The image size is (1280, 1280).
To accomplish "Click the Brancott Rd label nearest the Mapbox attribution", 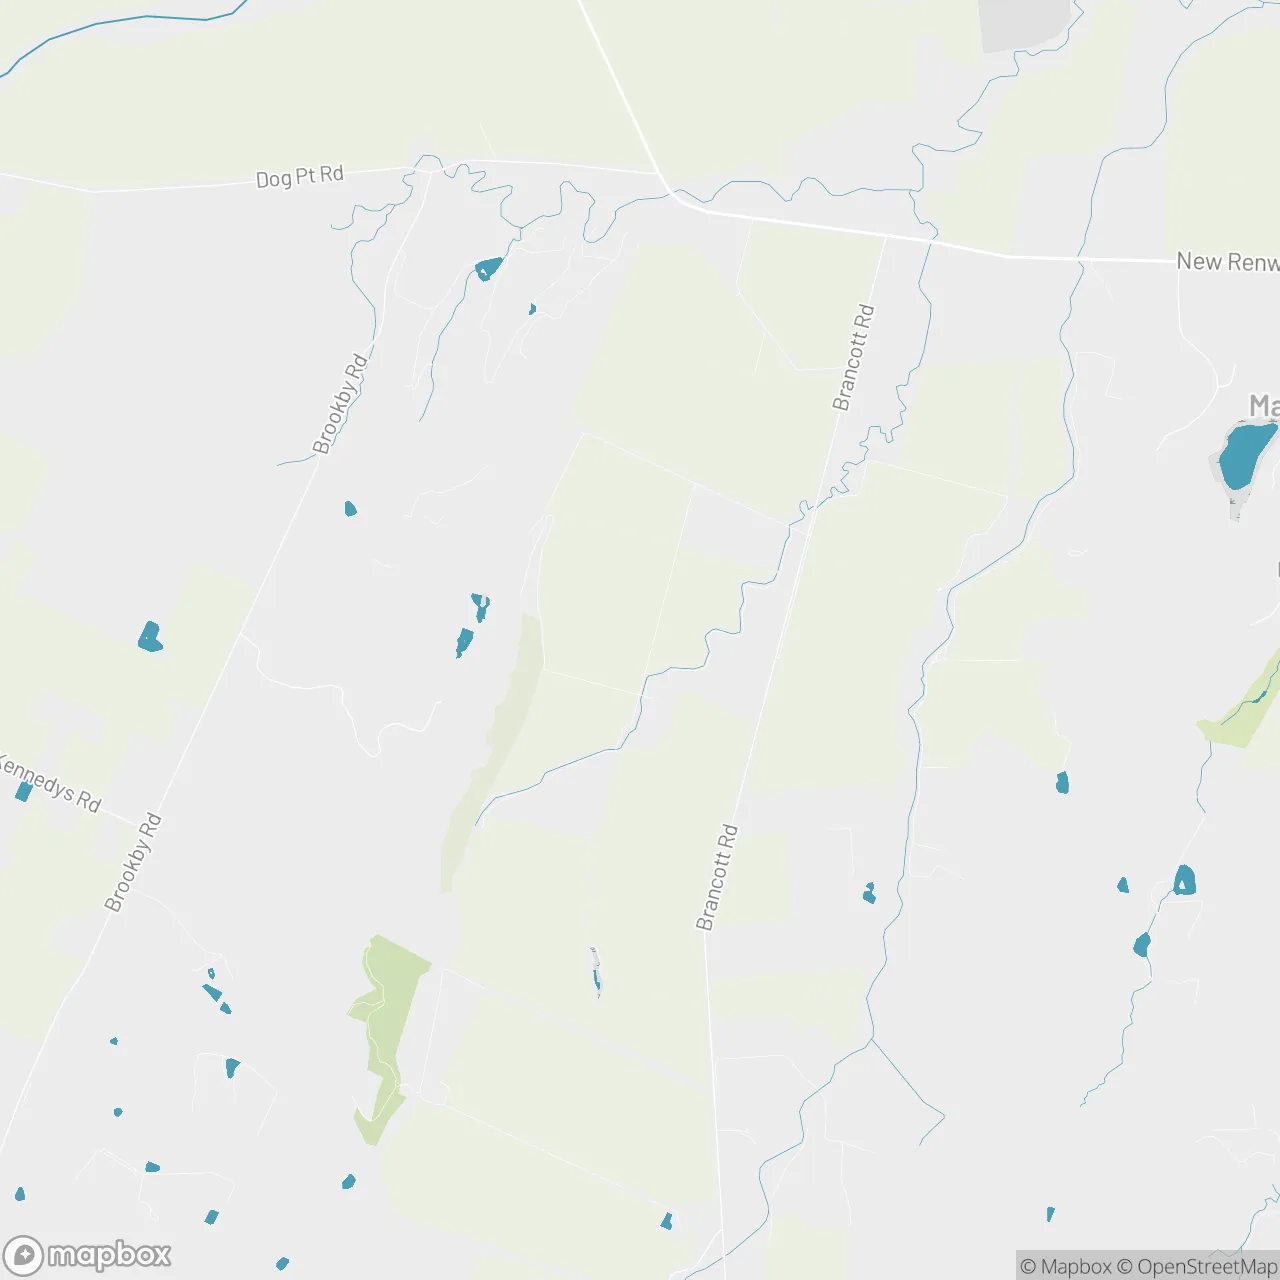I will coord(717,877).
